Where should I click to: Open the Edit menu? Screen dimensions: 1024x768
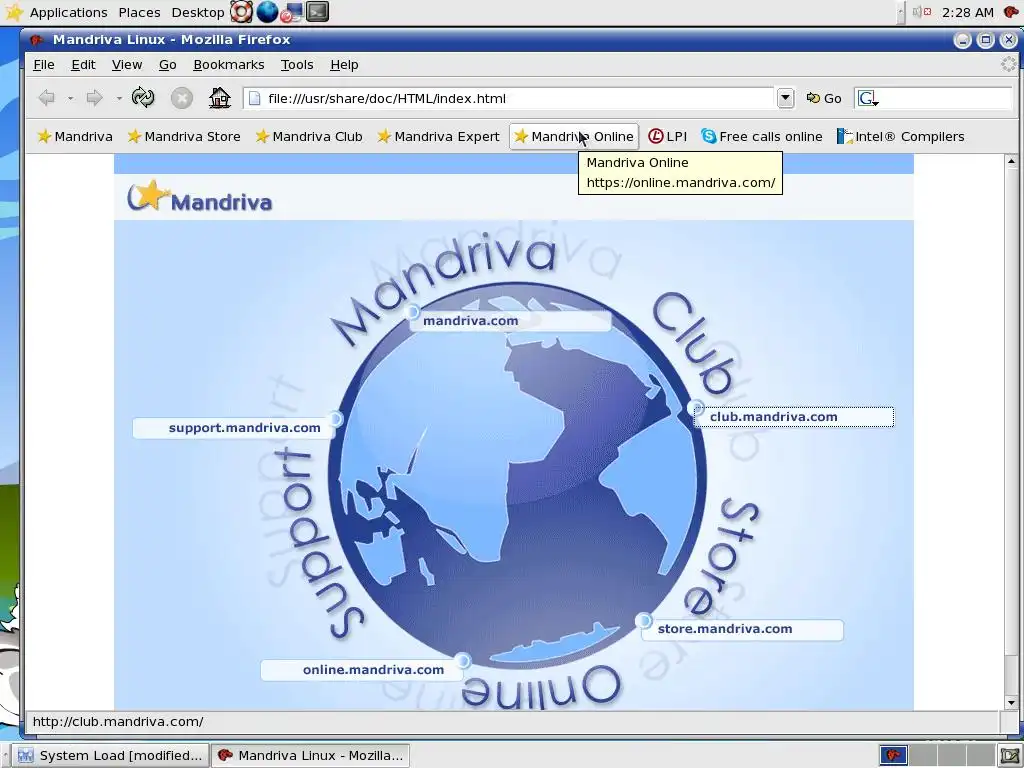pyautogui.click(x=83, y=65)
